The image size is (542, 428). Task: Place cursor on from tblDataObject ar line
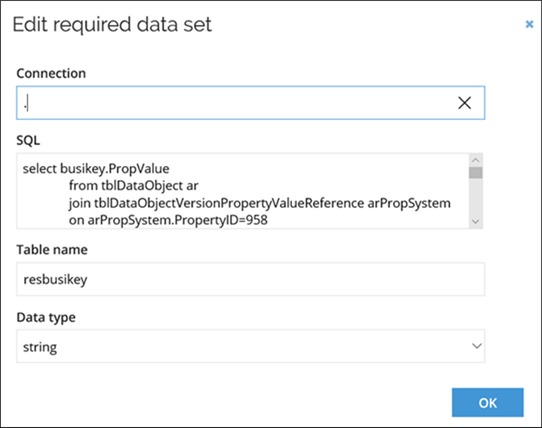pyautogui.click(x=133, y=186)
